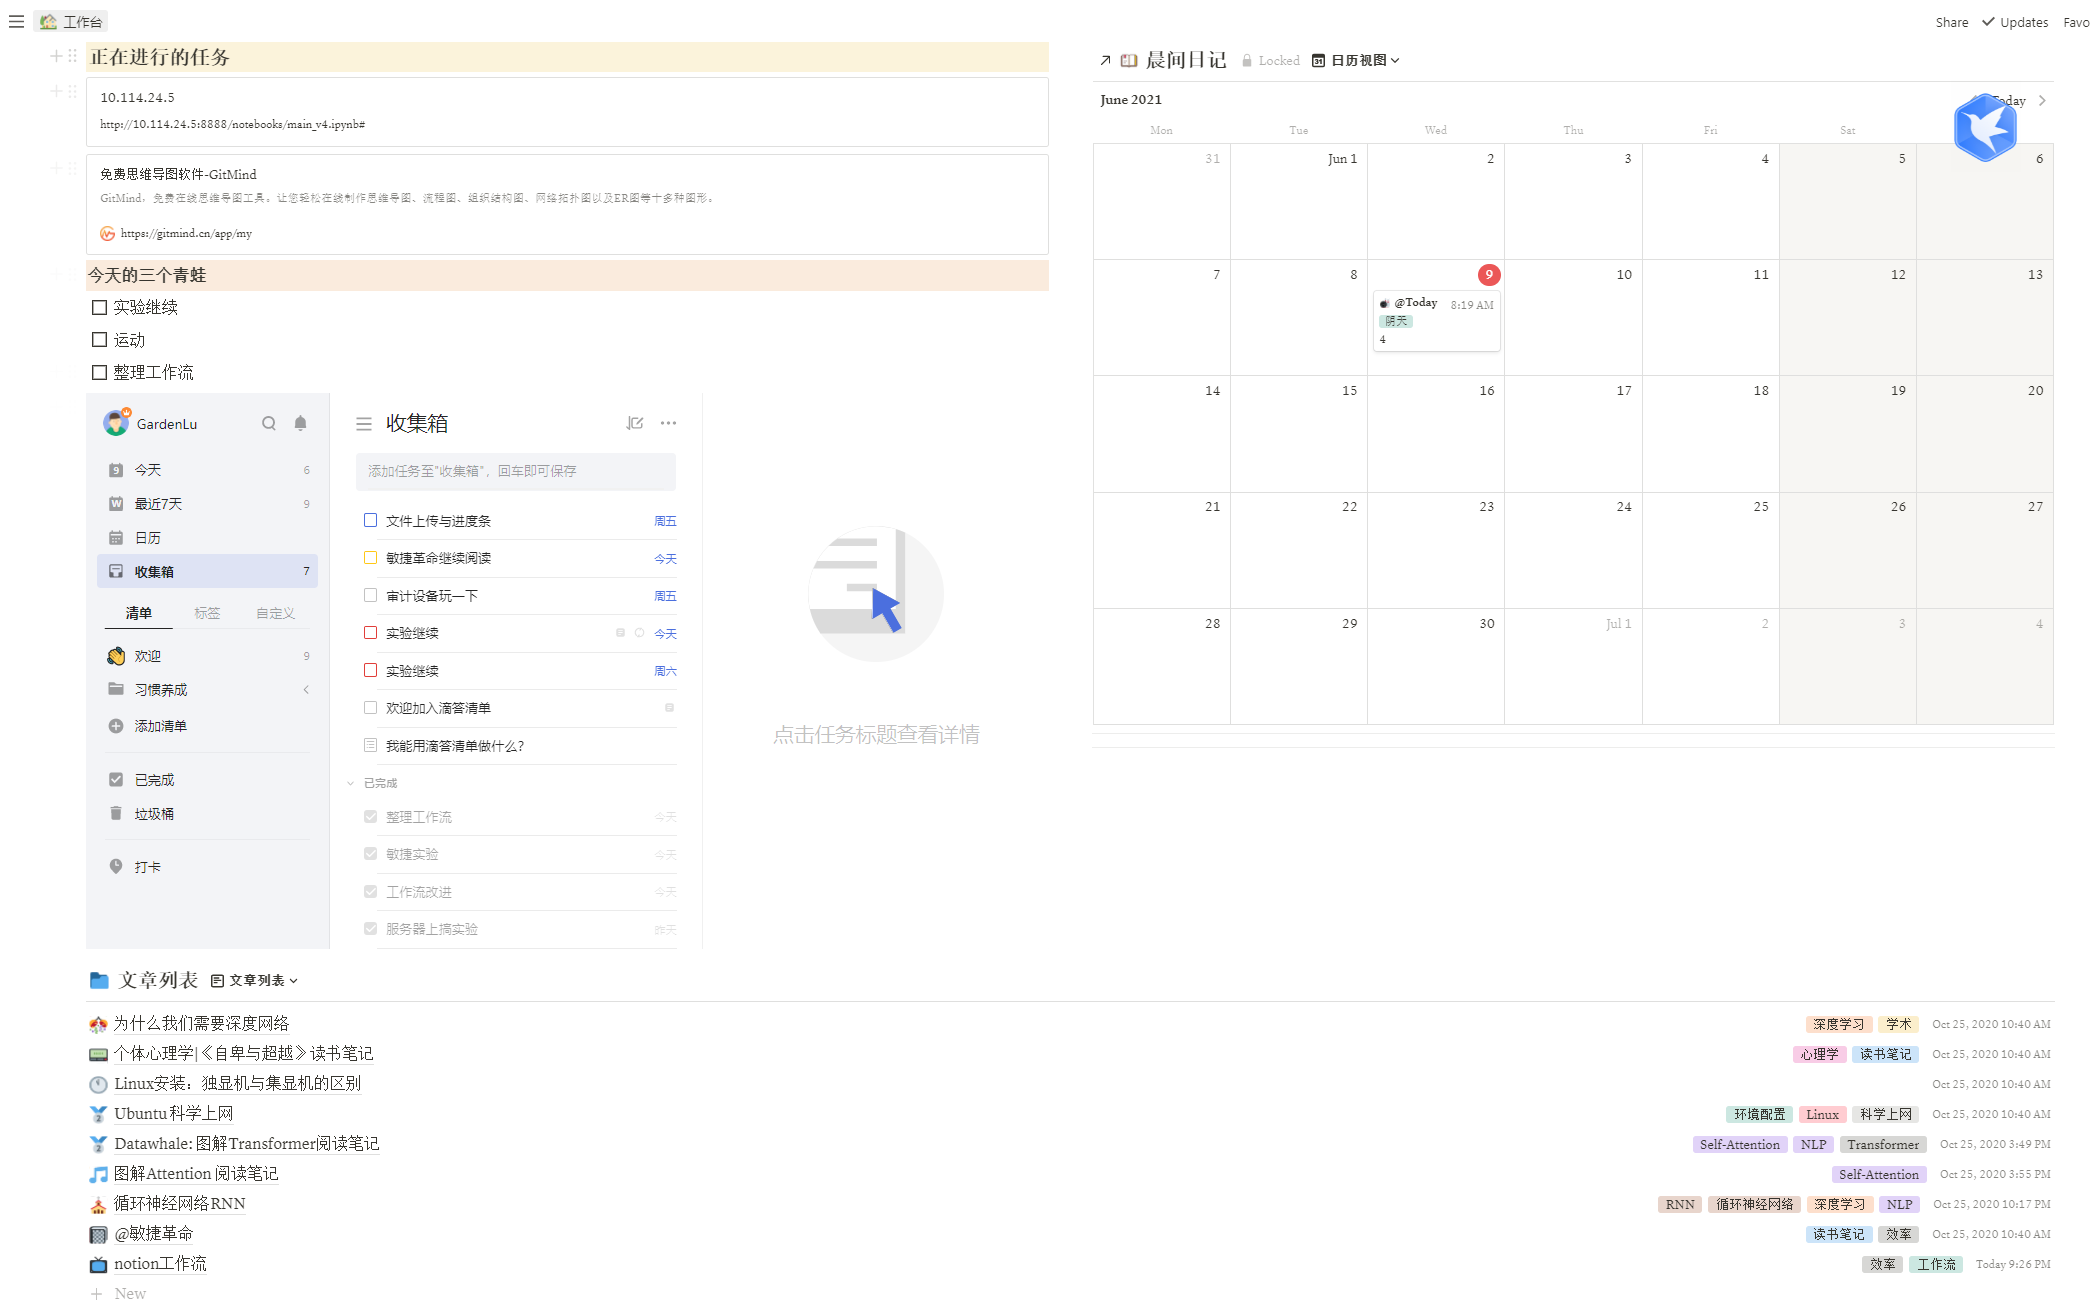
Task: Open the 日历视图 dropdown
Action: click(x=1362, y=60)
